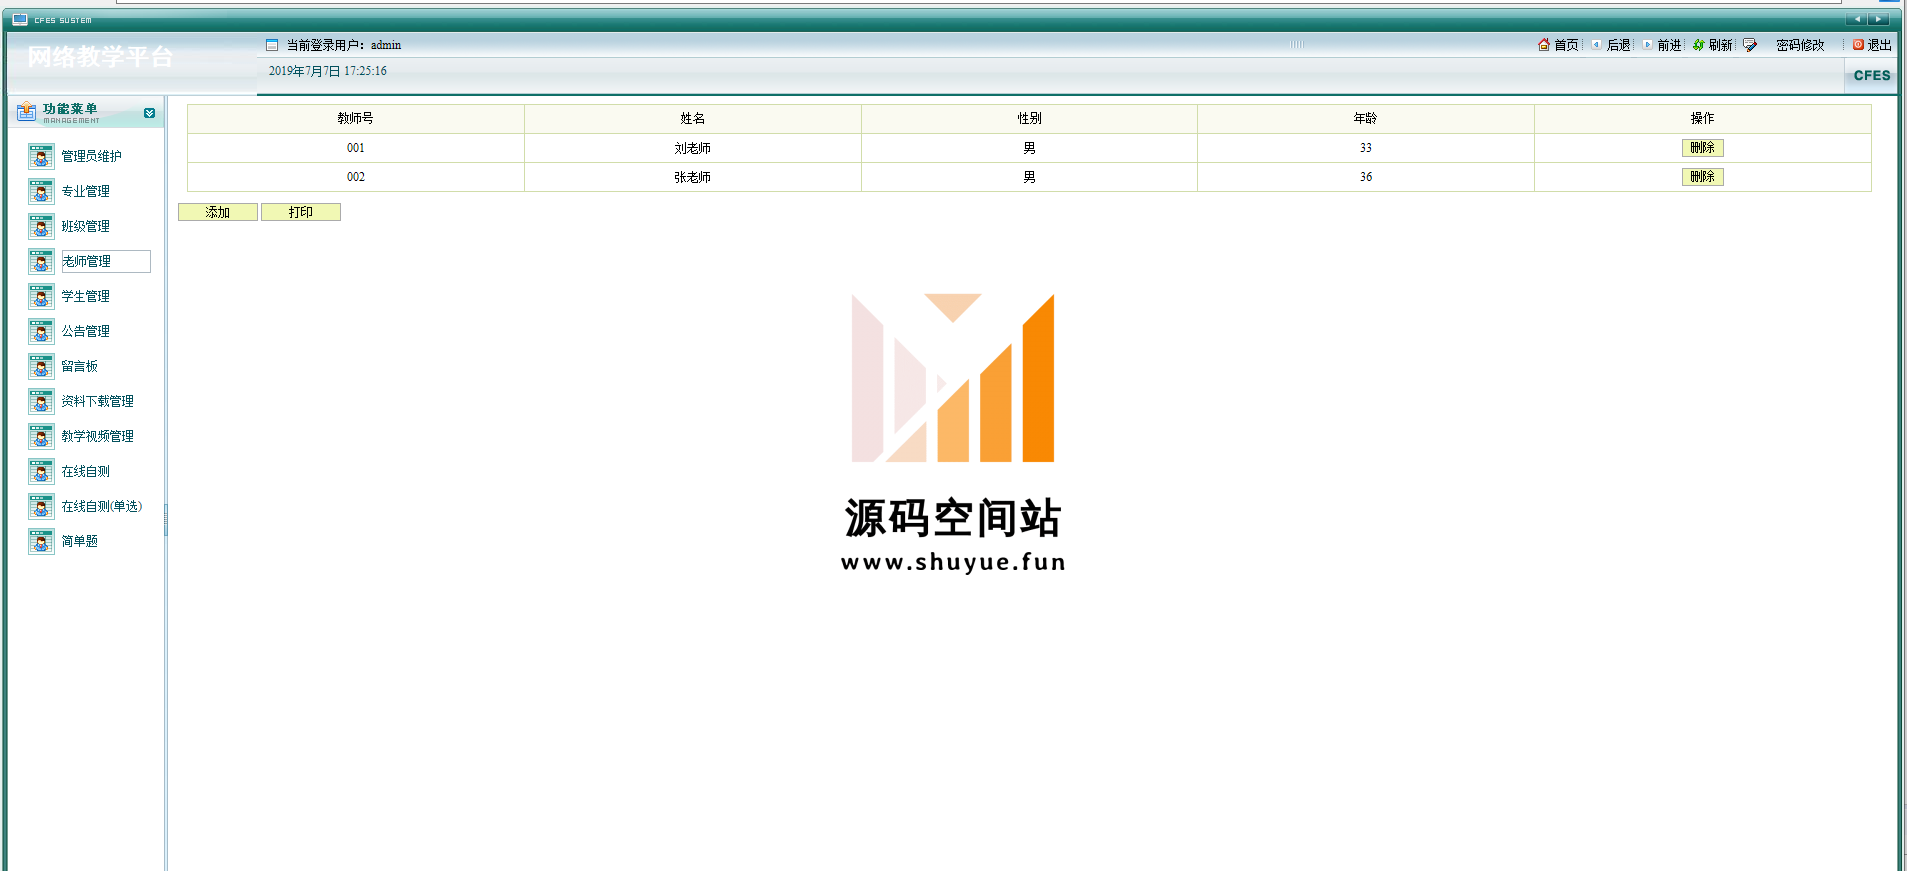1907x871 pixels.
Task: Click the 功能菜单 header icon
Action: click(x=27, y=111)
